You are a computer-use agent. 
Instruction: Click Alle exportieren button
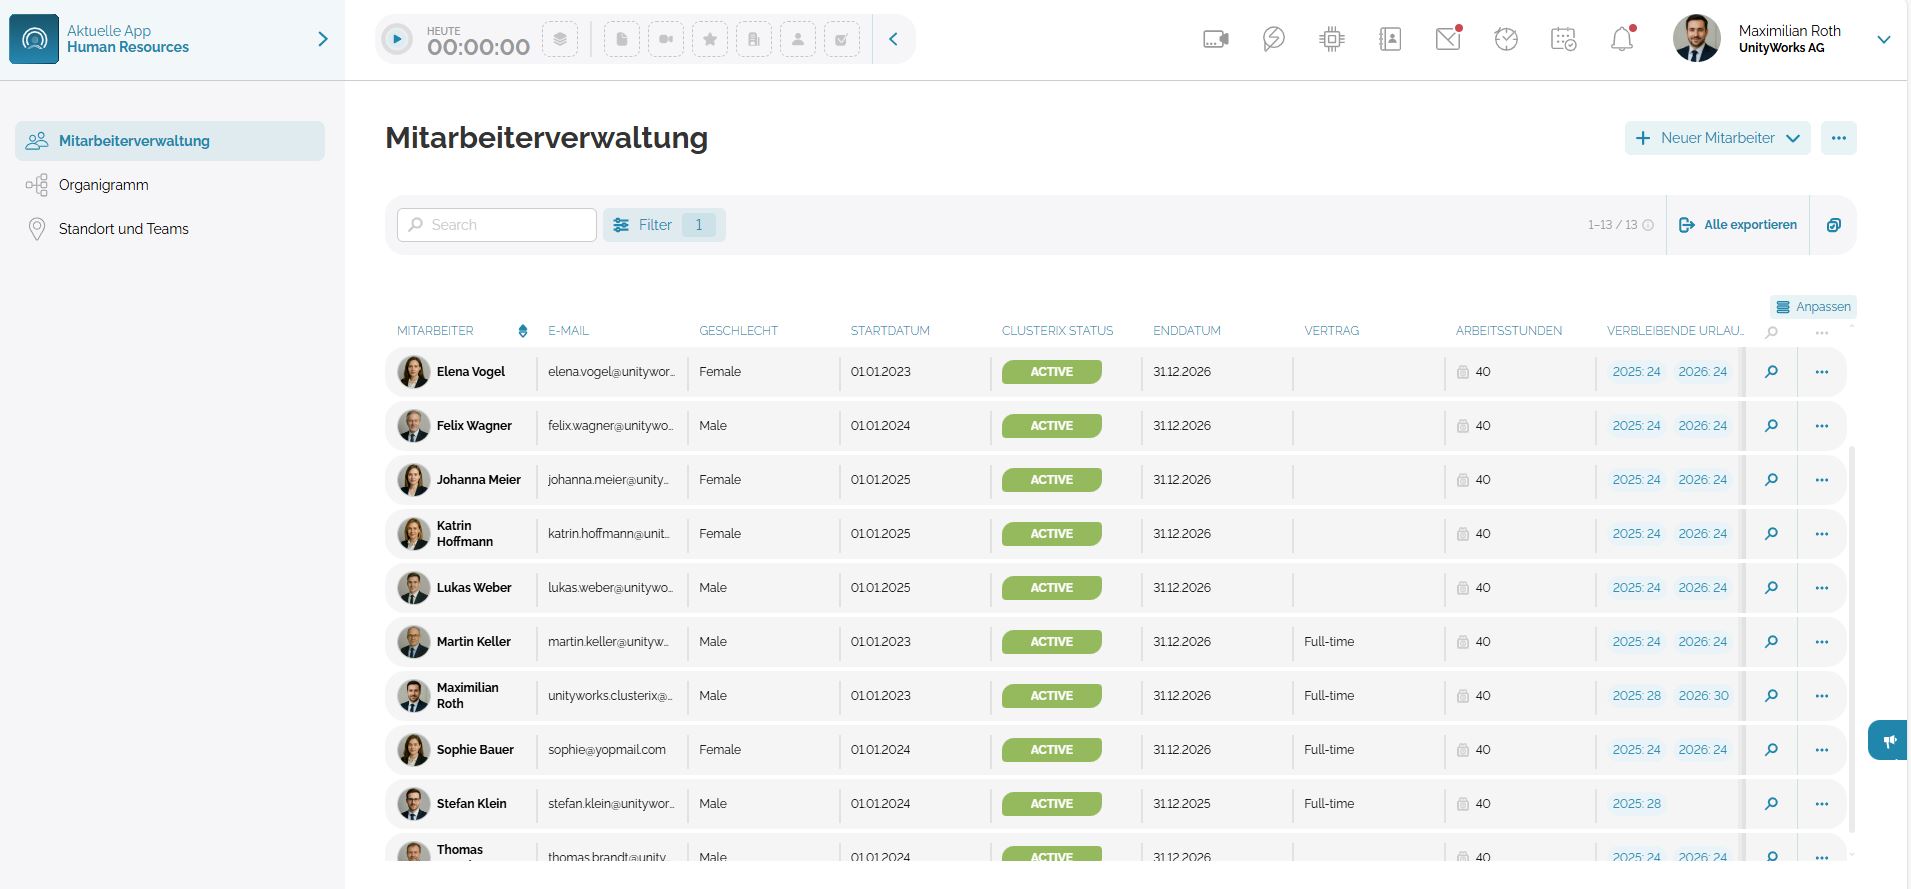(1738, 225)
